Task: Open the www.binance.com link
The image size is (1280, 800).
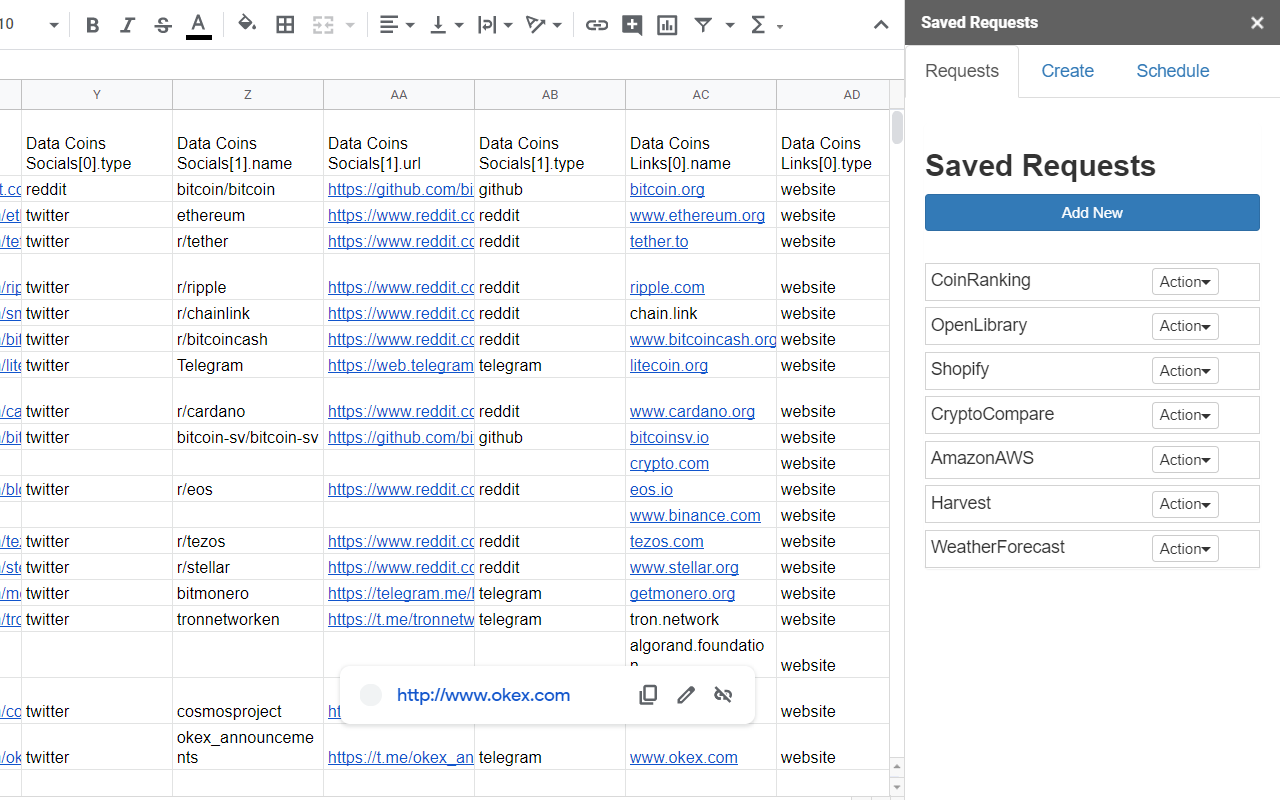Action: click(695, 516)
